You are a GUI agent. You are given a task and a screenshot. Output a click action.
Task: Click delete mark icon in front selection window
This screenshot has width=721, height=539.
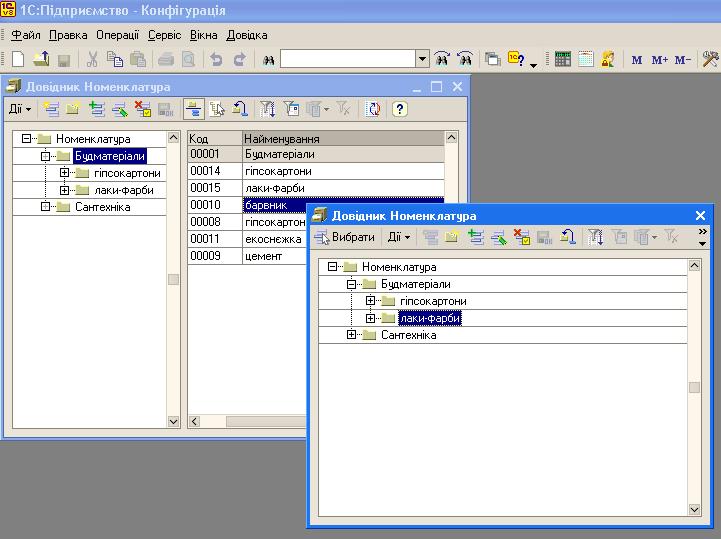coord(522,237)
